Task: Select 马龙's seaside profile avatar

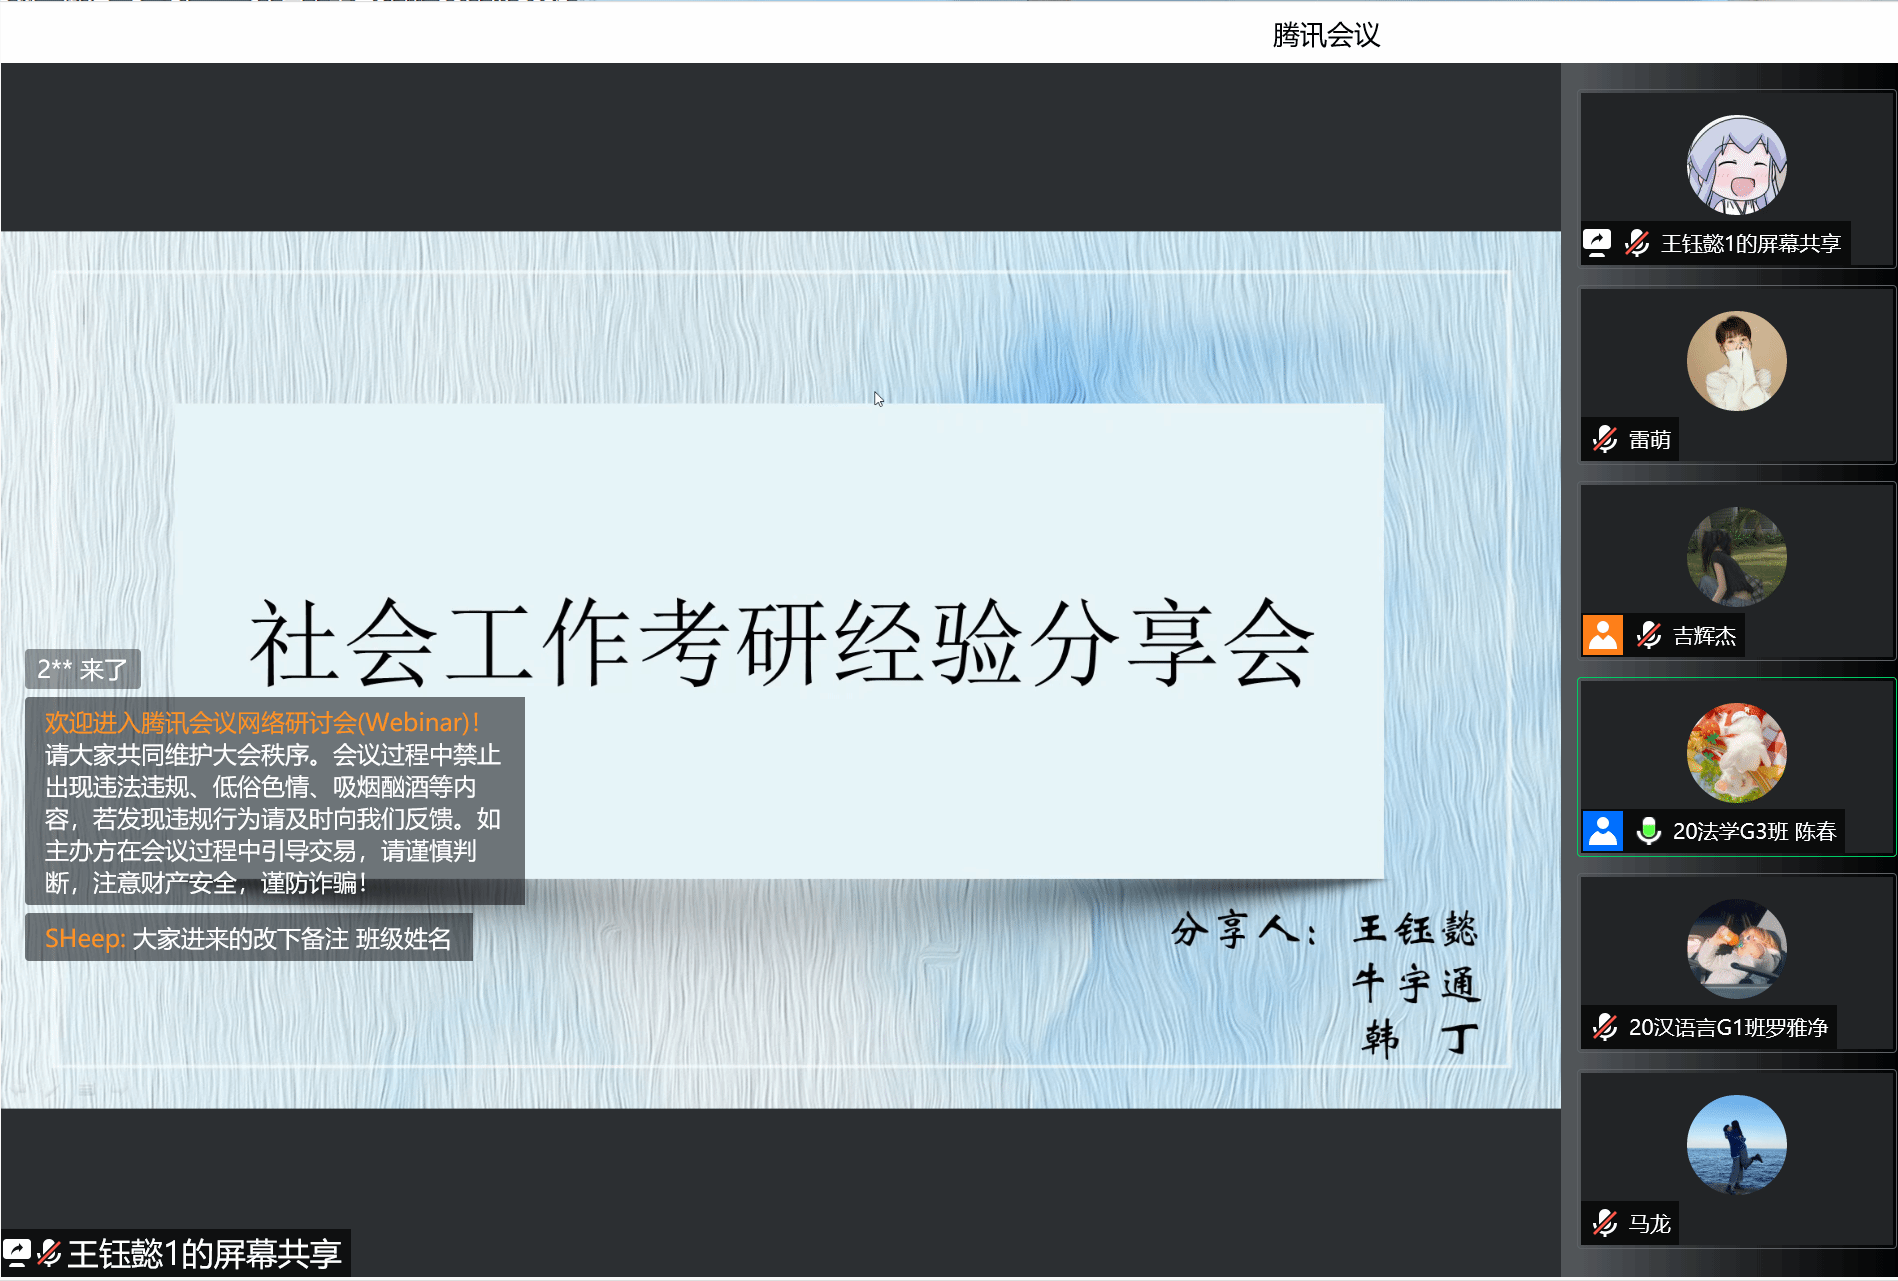Action: 1736,1145
